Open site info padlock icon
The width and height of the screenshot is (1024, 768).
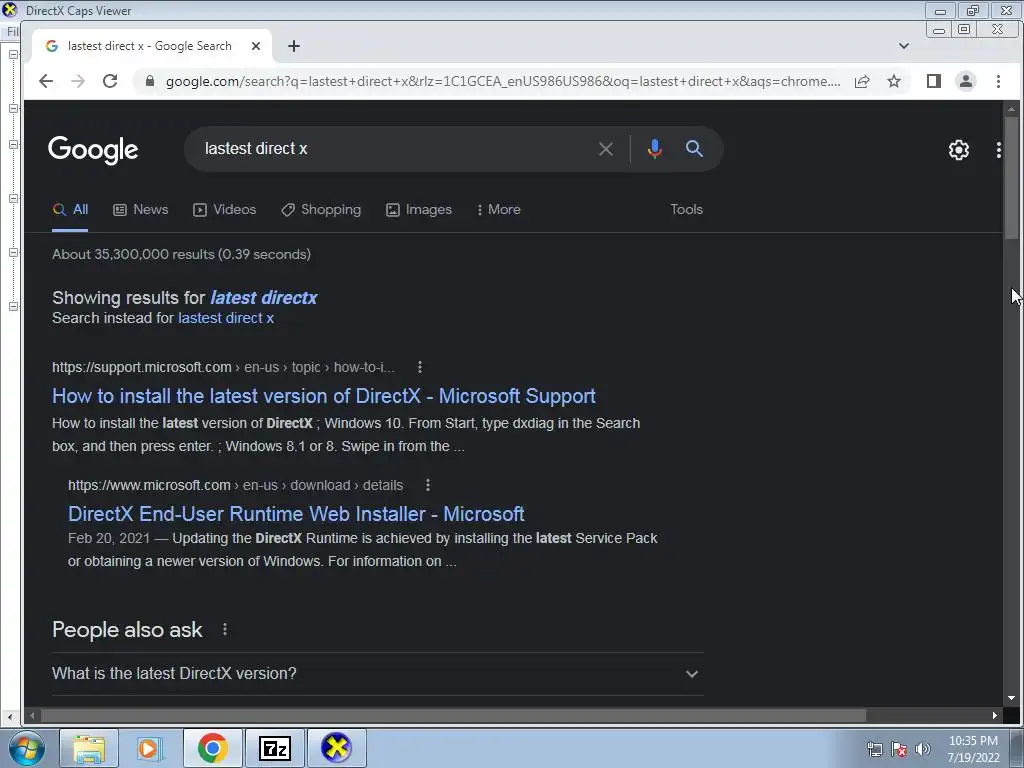[150, 81]
